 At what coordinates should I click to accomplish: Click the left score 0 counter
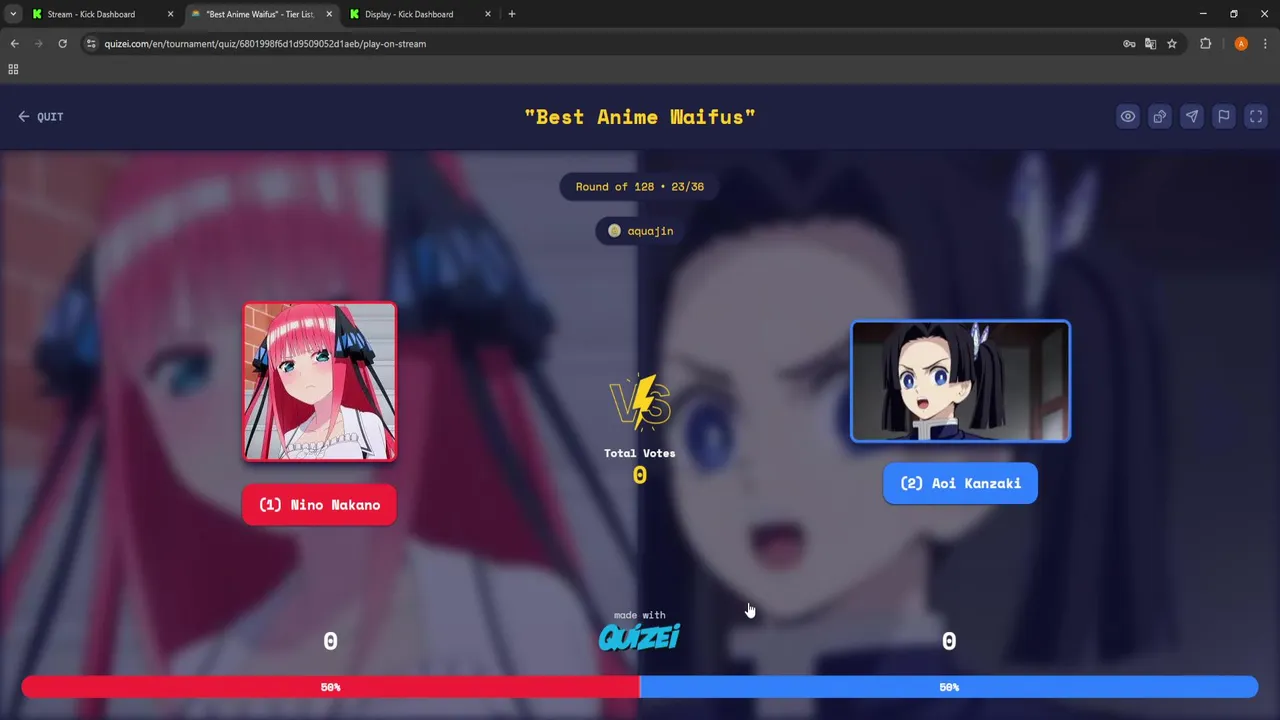tap(330, 641)
